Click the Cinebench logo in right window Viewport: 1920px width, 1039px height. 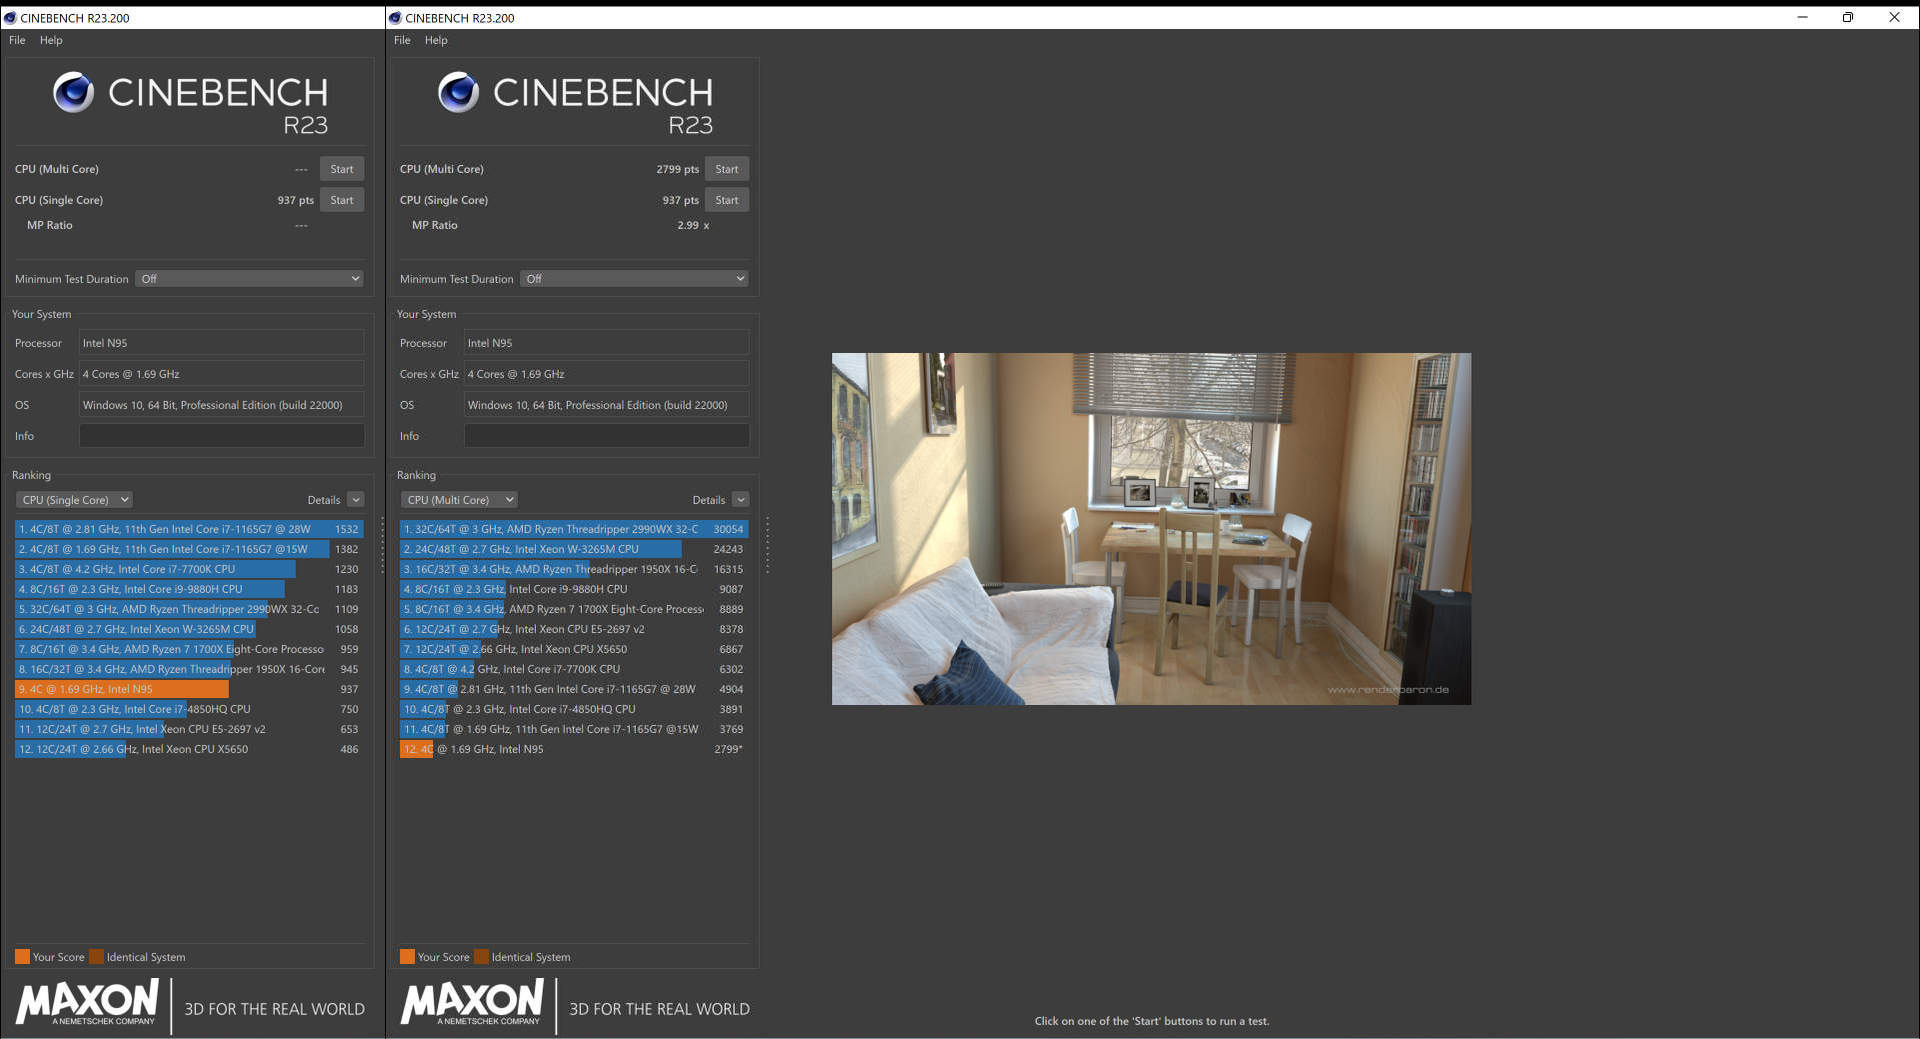[458, 93]
